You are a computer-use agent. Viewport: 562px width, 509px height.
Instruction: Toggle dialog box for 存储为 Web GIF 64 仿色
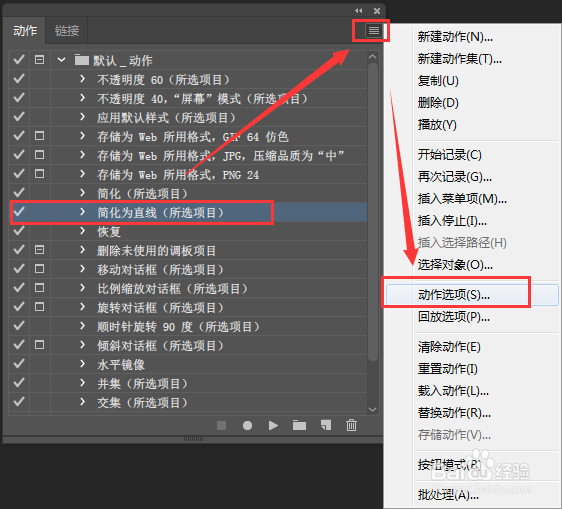point(39,136)
